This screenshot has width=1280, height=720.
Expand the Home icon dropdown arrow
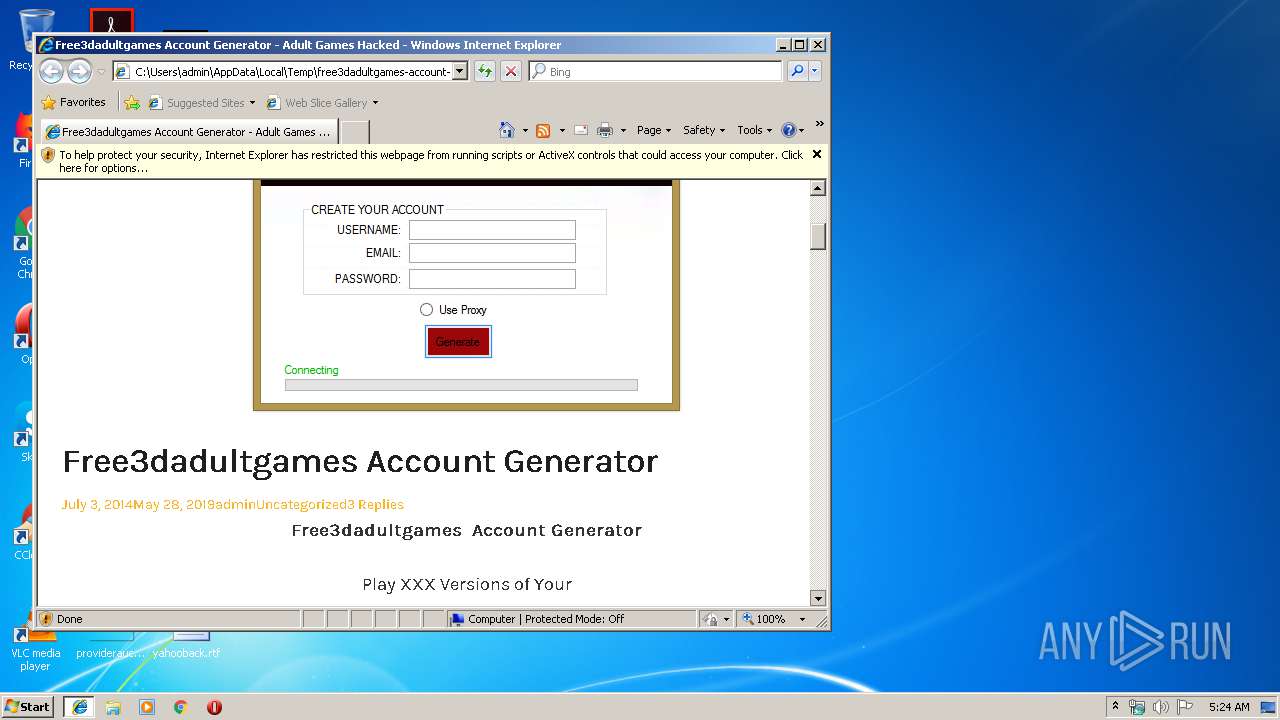[525, 130]
